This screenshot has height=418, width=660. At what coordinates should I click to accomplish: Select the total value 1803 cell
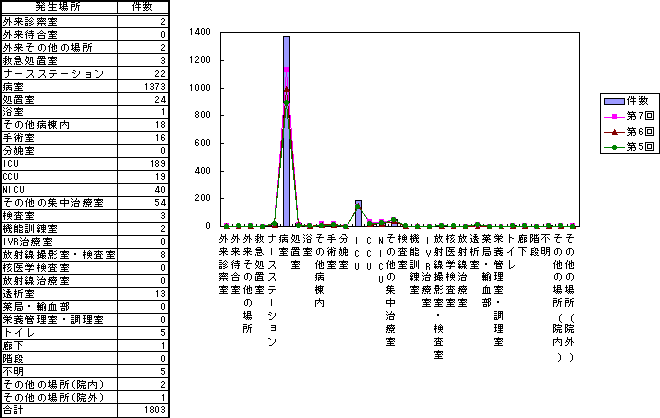tap(143, 410)
